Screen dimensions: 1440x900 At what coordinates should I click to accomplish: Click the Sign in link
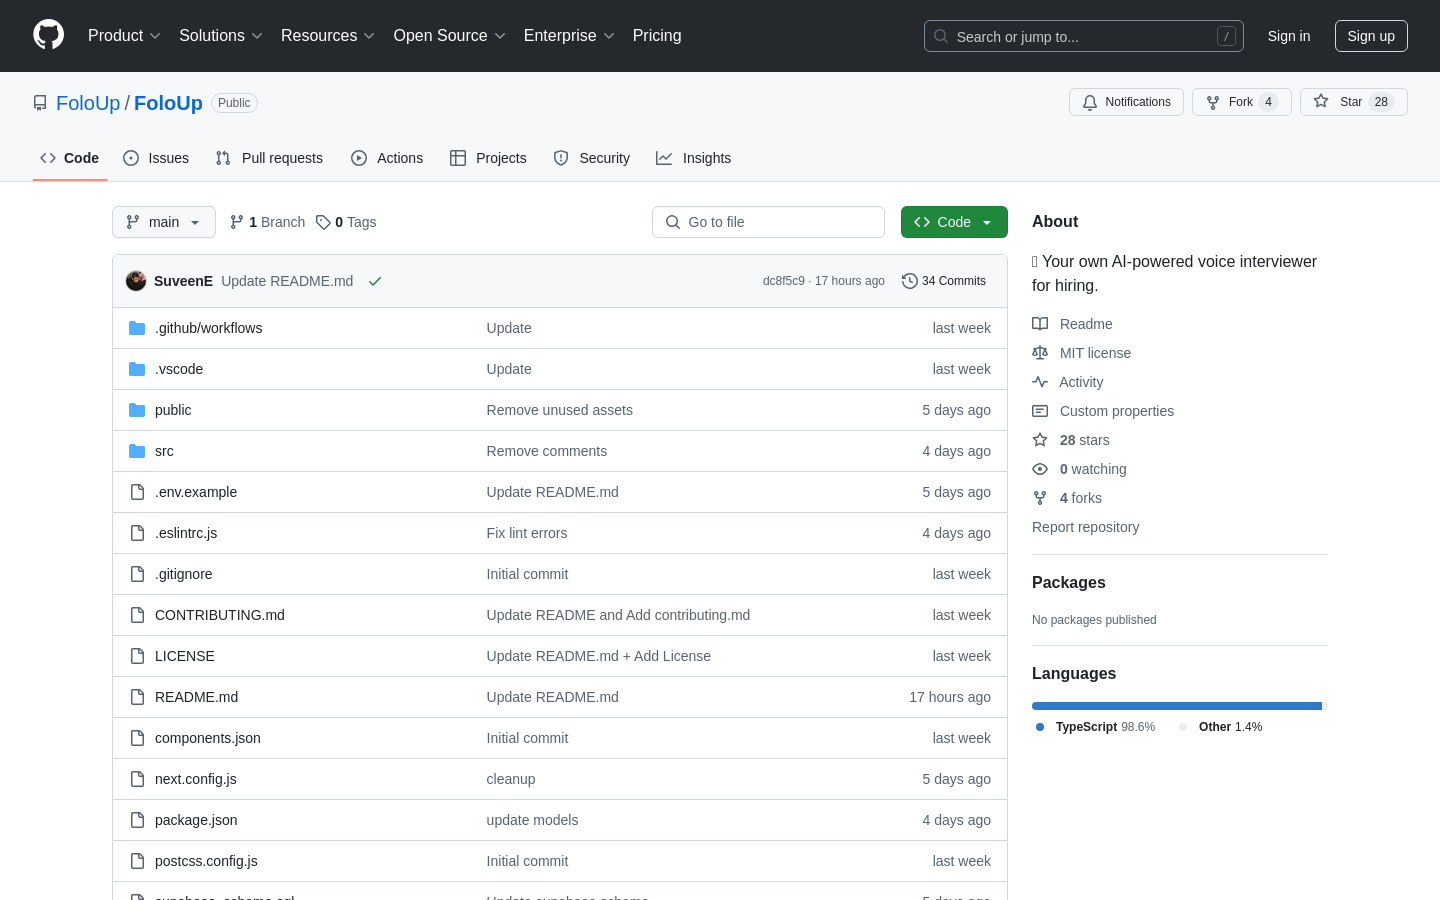point(1289,36)
